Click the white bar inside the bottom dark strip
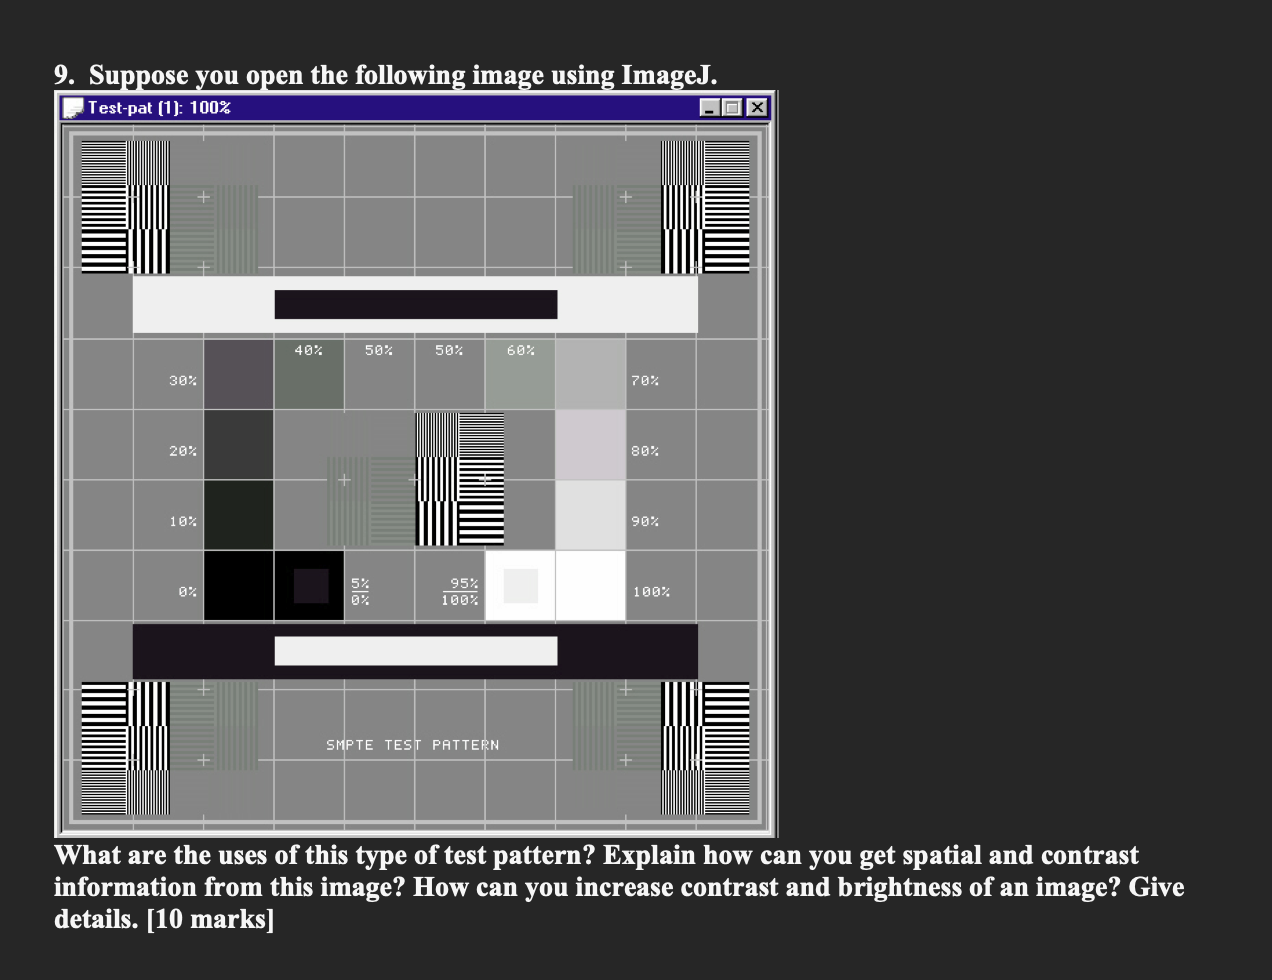Image resolution: width=1272 pixels, height=980 pixels. [415, 650]
